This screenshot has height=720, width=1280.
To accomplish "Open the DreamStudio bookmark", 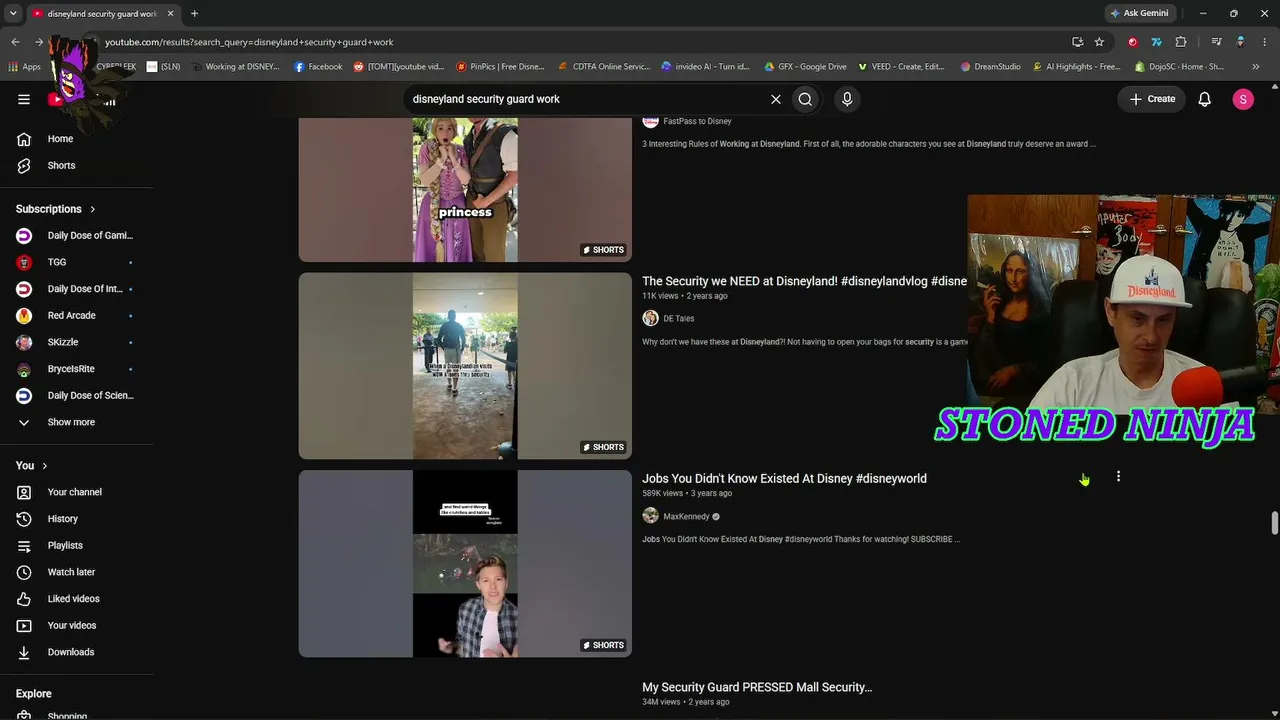I will coord(990,67).
